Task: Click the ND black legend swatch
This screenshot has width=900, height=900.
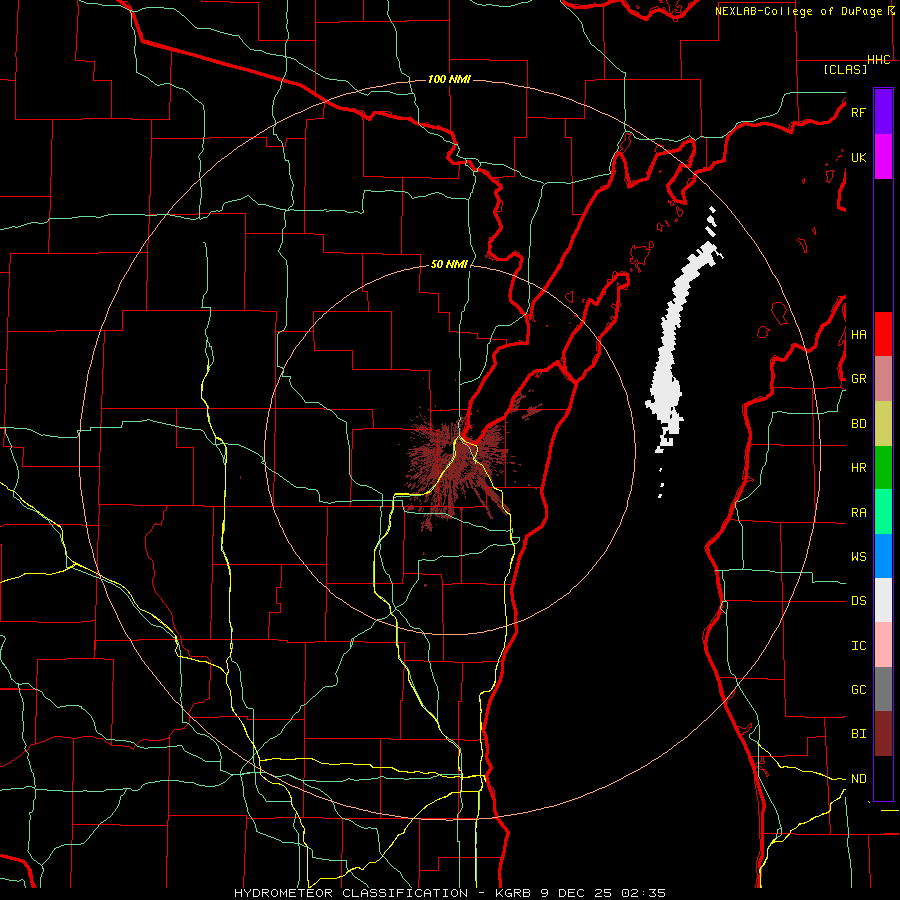Action: [x=883, y=778]
